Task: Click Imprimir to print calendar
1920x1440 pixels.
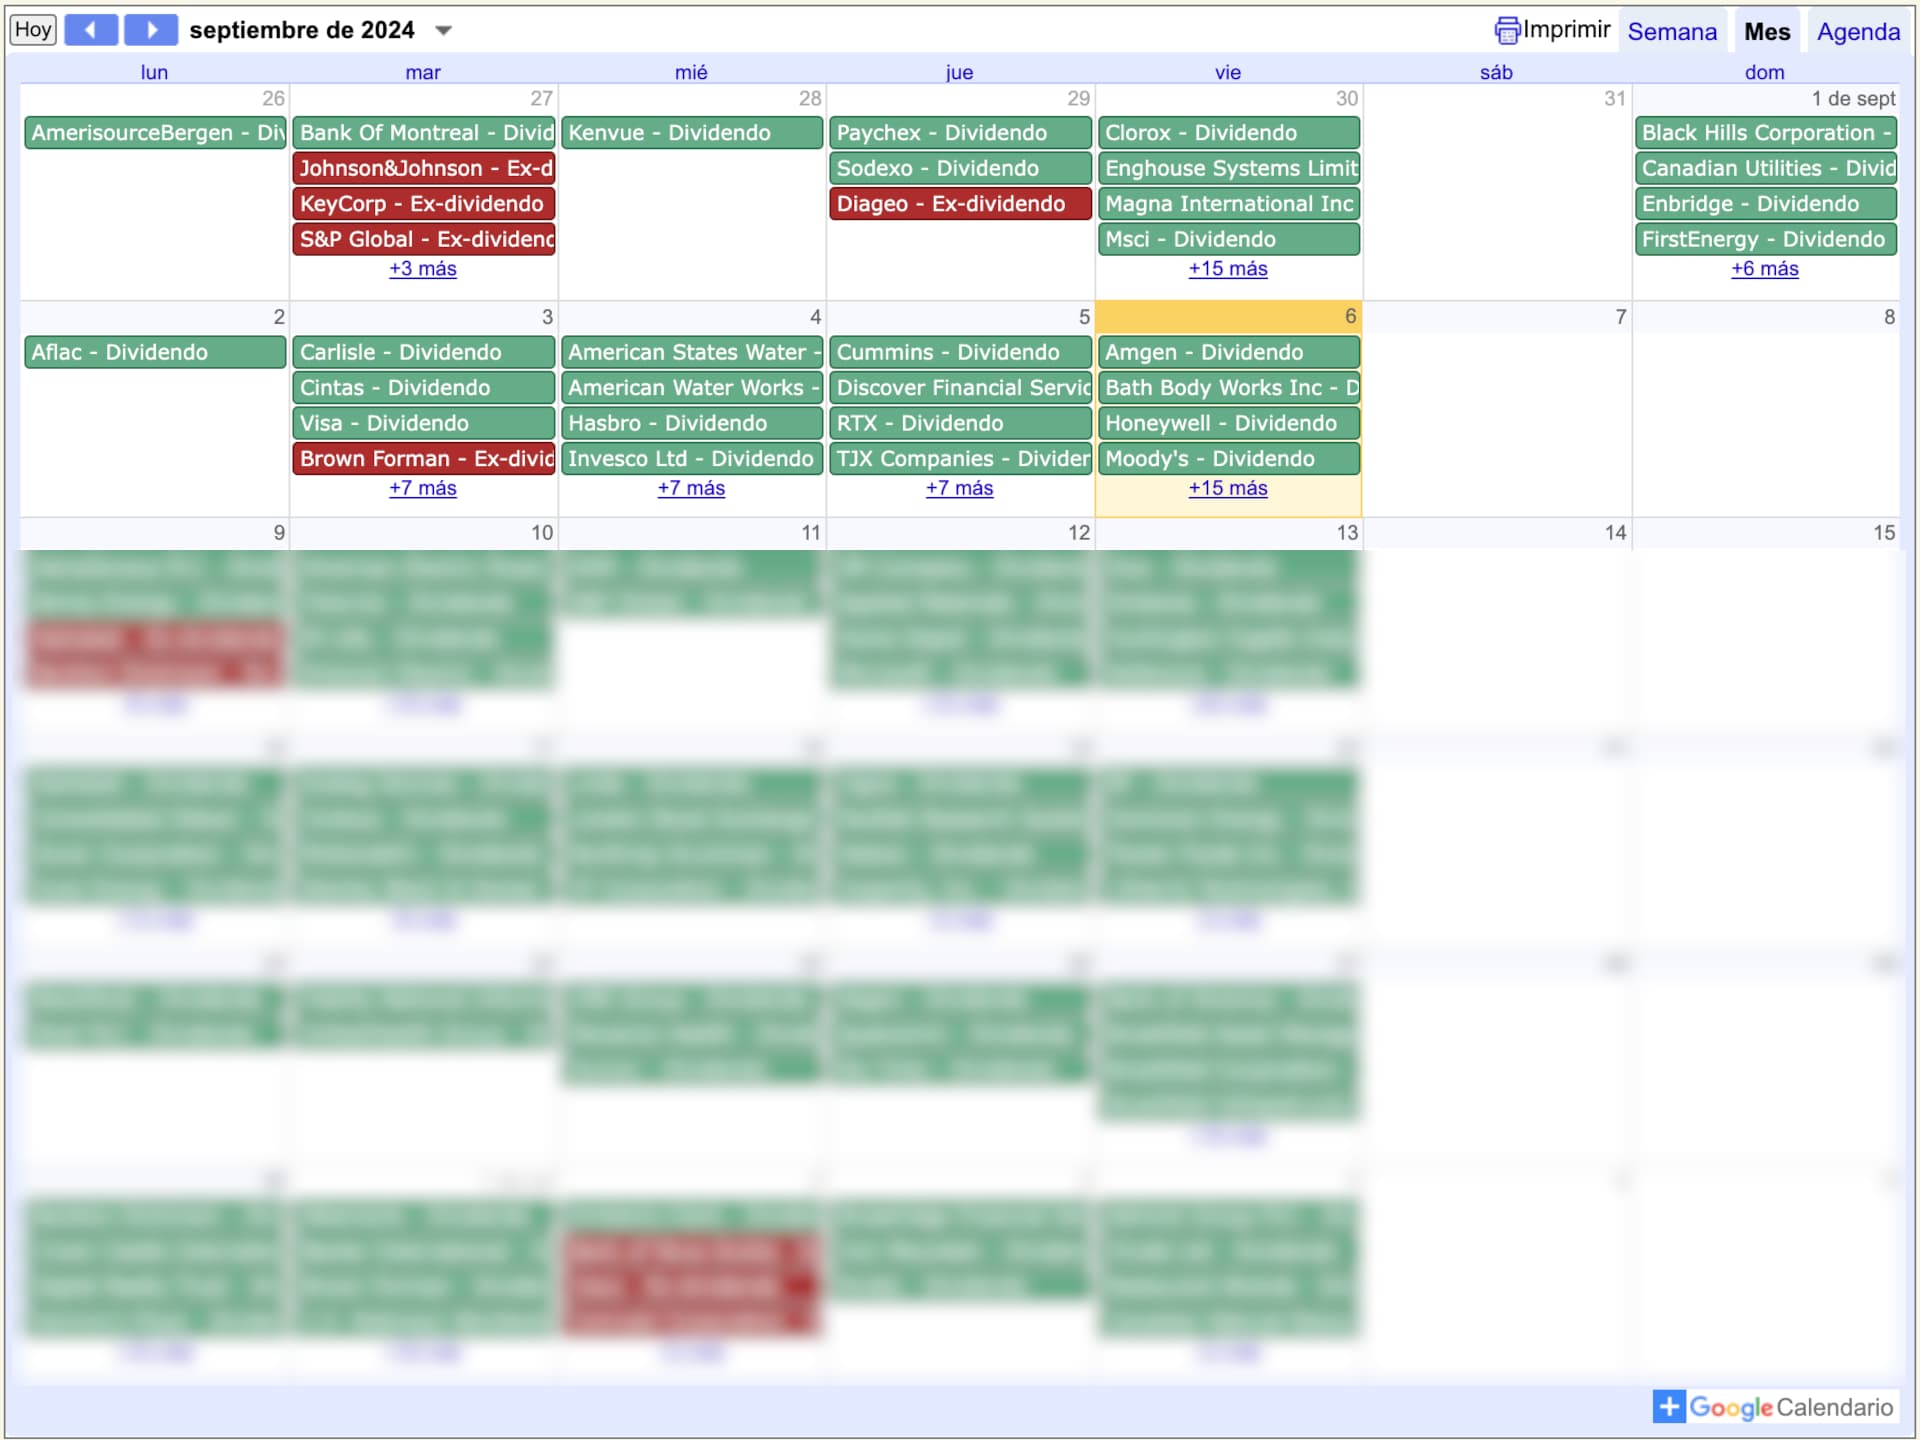Action: (x=1566, y=30)
